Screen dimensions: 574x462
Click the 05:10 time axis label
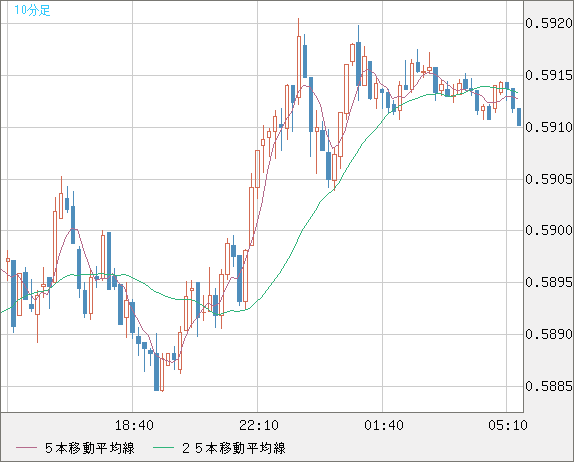(x=508, y=425)
